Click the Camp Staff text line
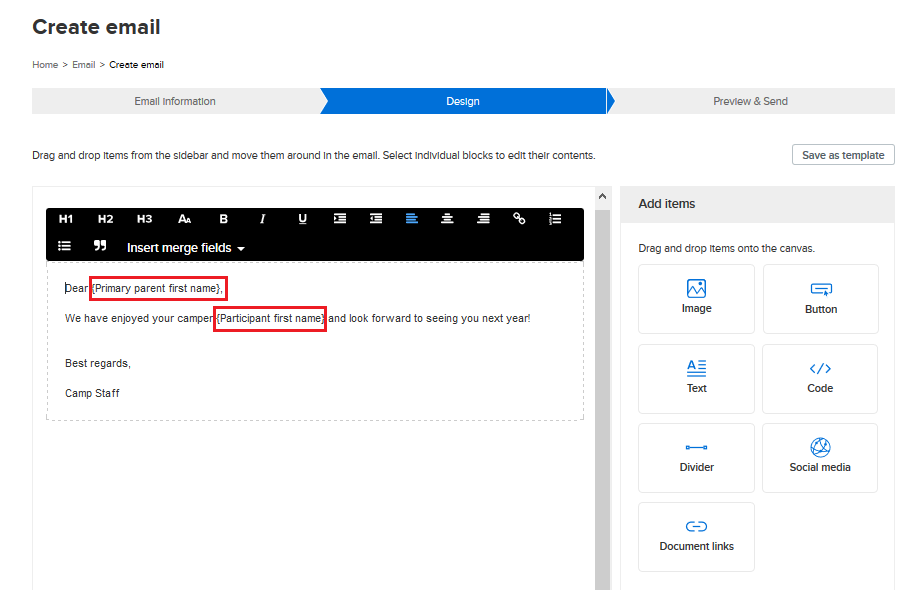The image size is (915, 599). tap(92, 393)
